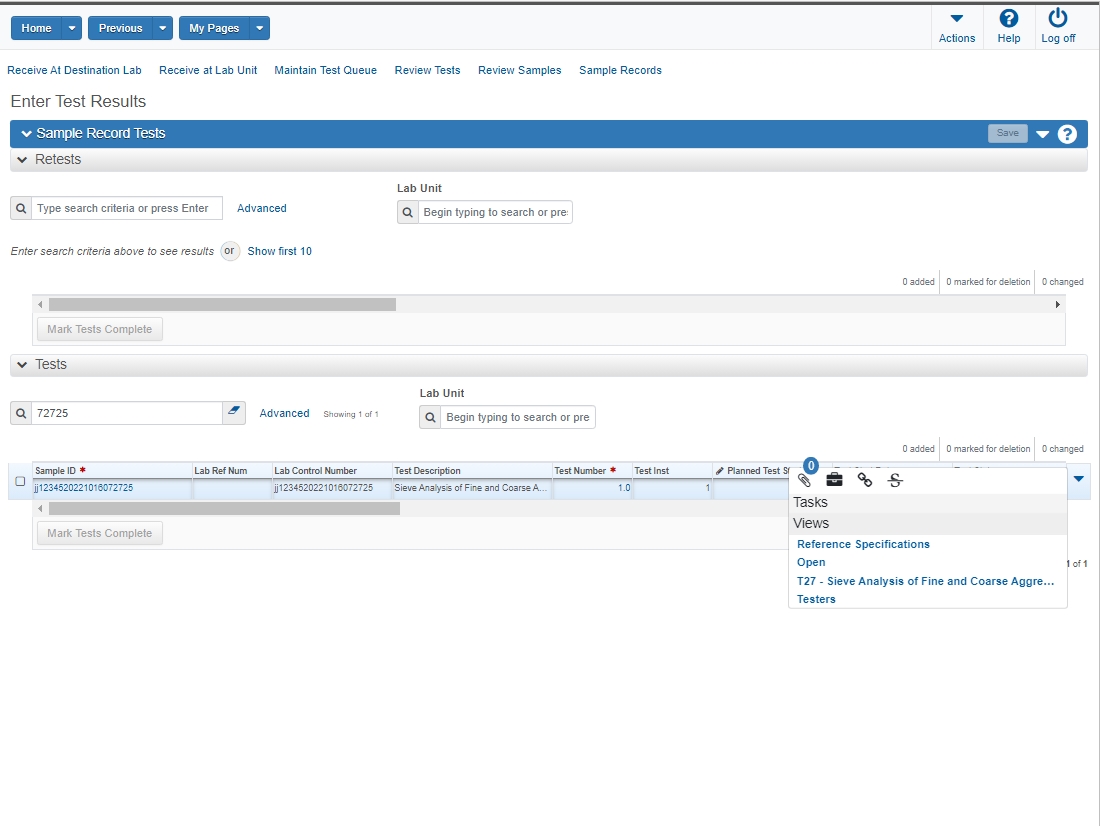Click the left arrow of the Tests scrollbar
This screenshot has width=1100, height=826.
pyautogui.click(x=40, y=509)
